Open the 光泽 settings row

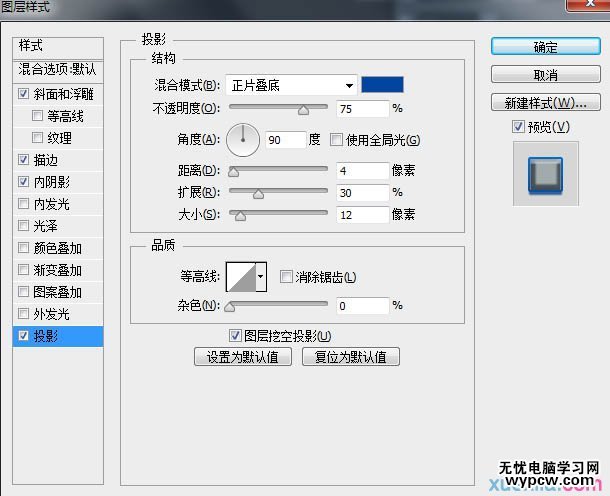coord(58,225)
